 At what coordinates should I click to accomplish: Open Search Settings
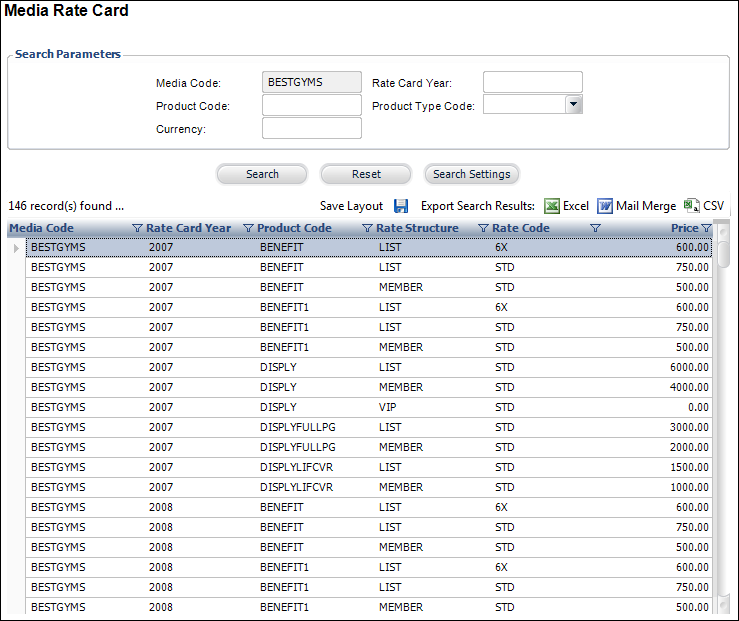point(471,174)
